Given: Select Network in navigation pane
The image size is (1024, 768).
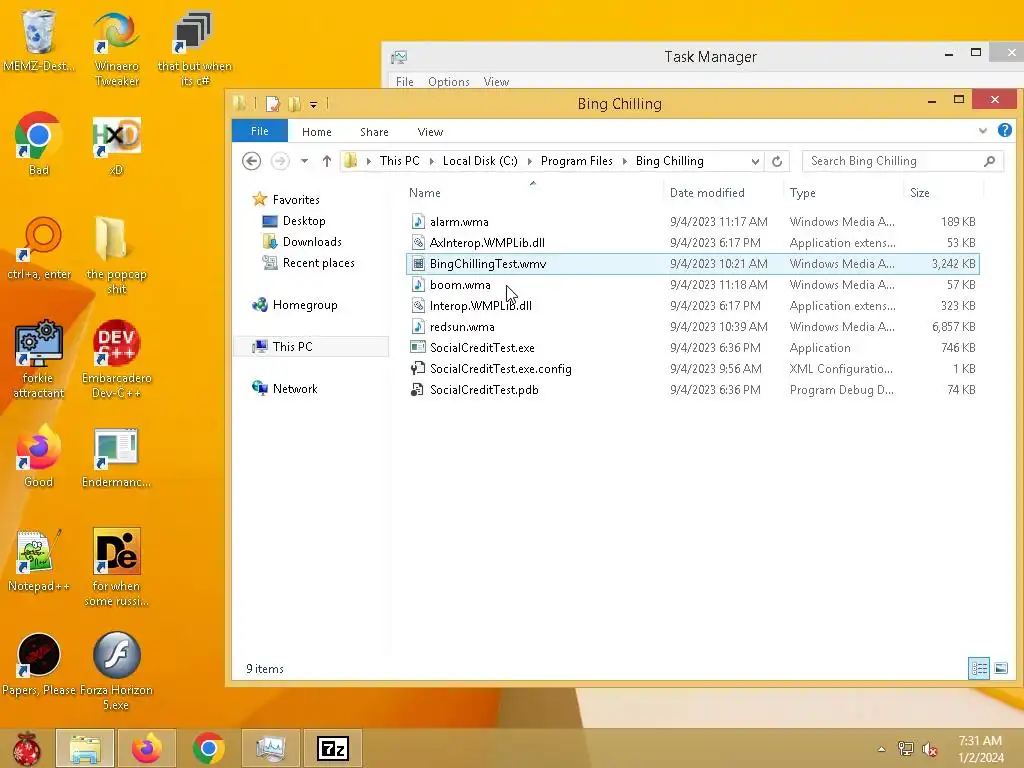Looking at the screenshot, I should (x=295, y=389).
